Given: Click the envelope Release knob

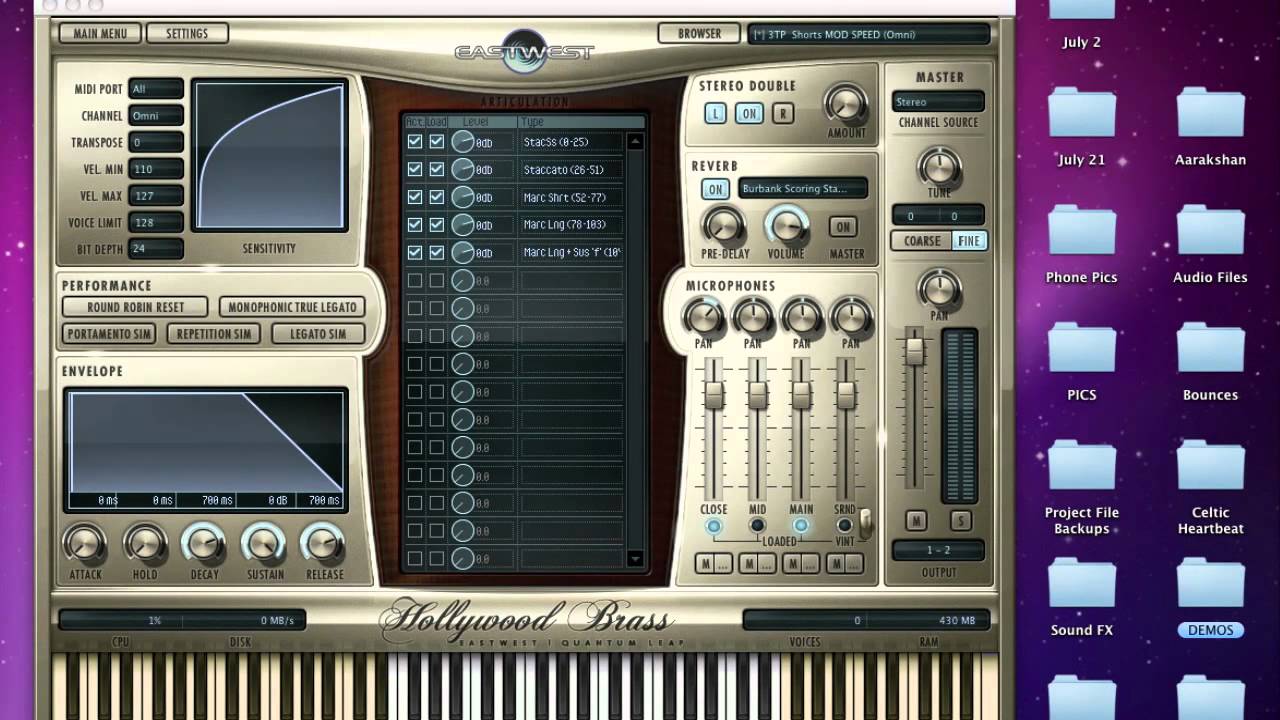Looking at the screenshot, I should coord(323,544).
